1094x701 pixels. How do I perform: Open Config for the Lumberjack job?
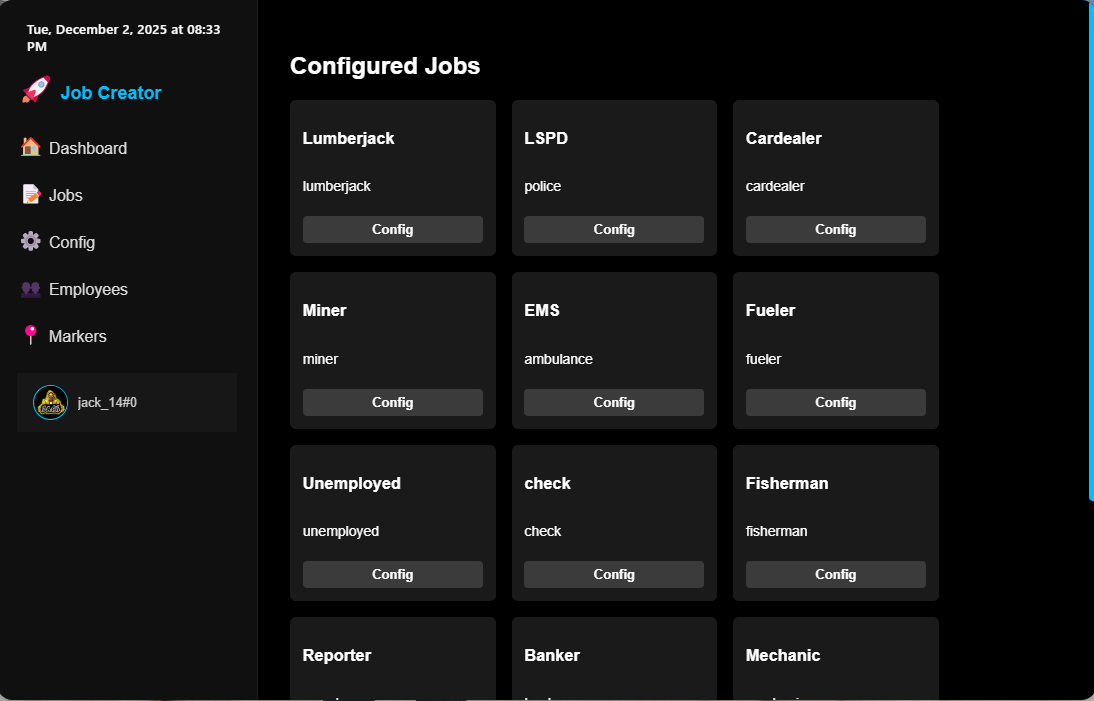point(392,229)
